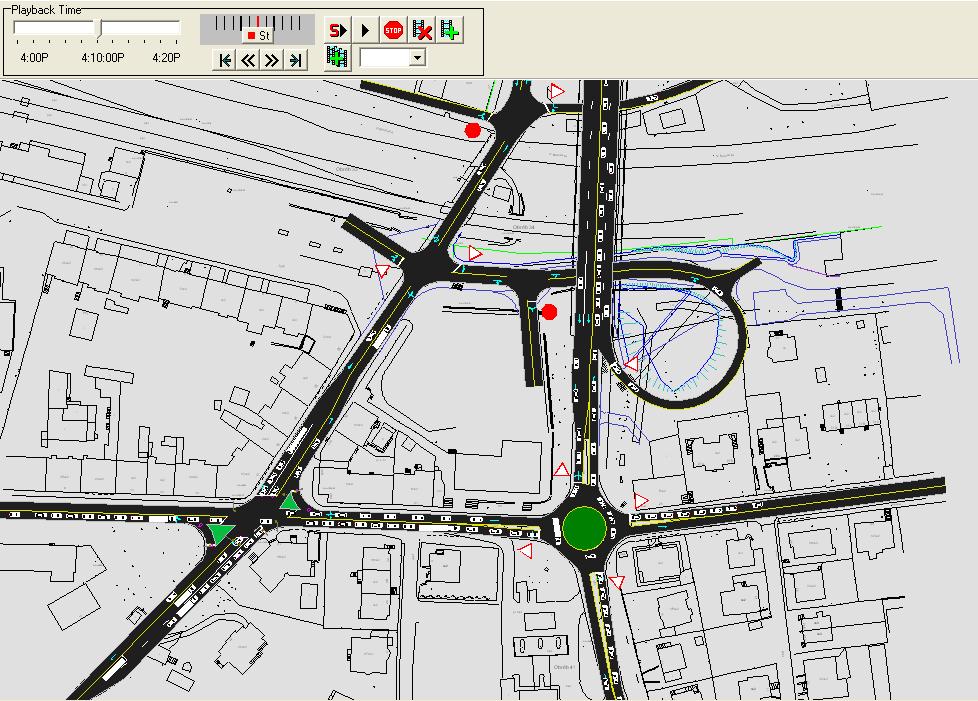
Task: Click the playback speed 'St' slider handle
Action: [x=258, y=36]
